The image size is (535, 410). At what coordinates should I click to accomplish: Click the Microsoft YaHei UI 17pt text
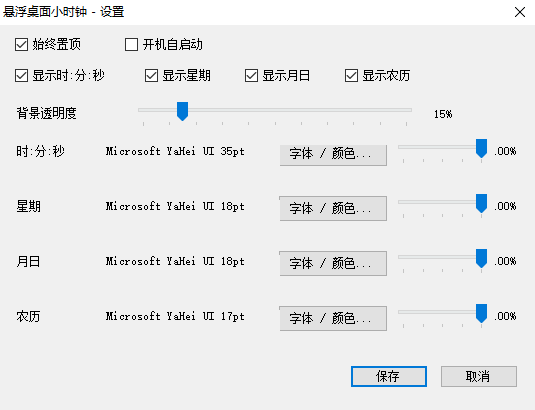click(x=175, y=316)
